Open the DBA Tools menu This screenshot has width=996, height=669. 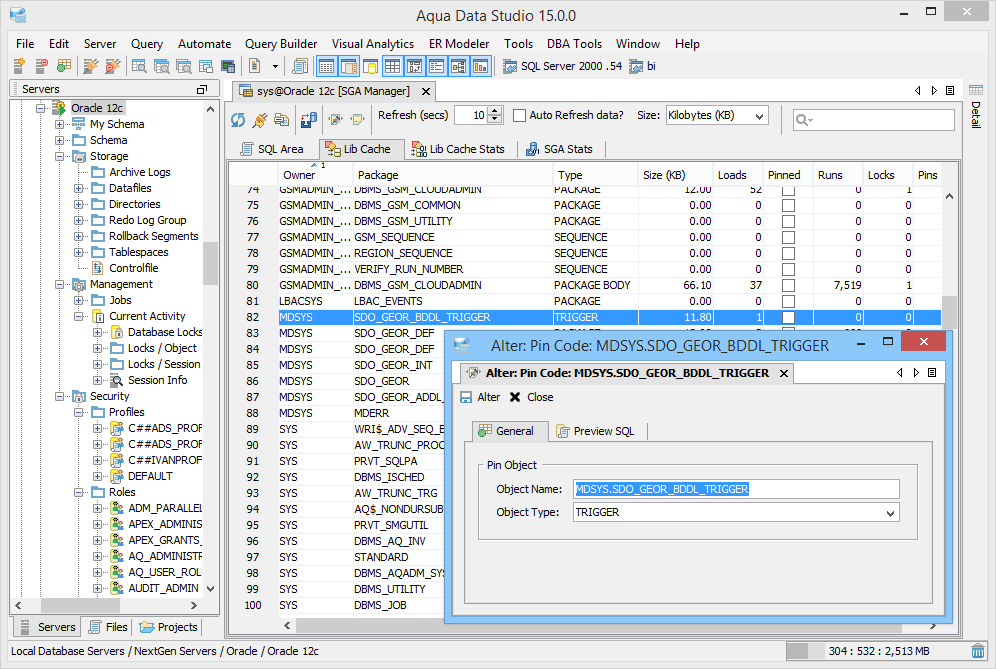574,44
